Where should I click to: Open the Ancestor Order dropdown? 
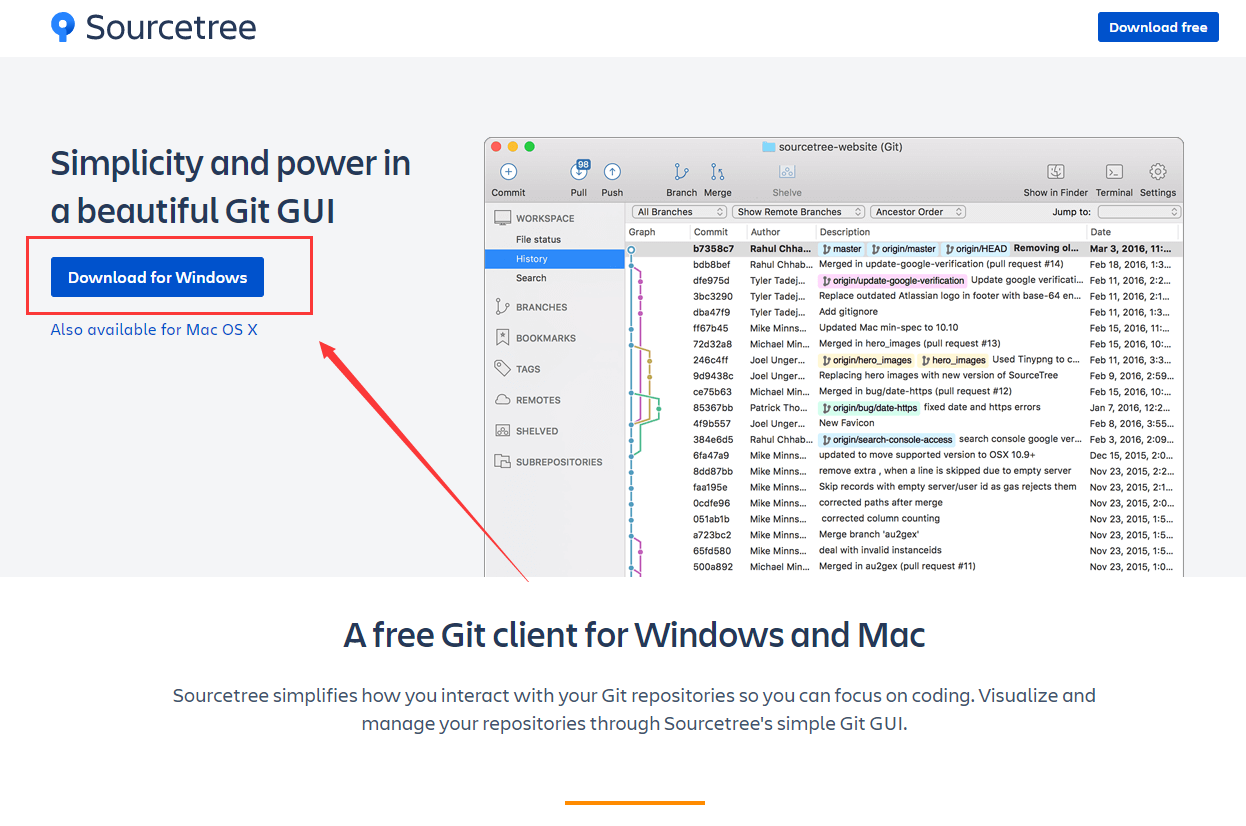[x=918, y=212]
